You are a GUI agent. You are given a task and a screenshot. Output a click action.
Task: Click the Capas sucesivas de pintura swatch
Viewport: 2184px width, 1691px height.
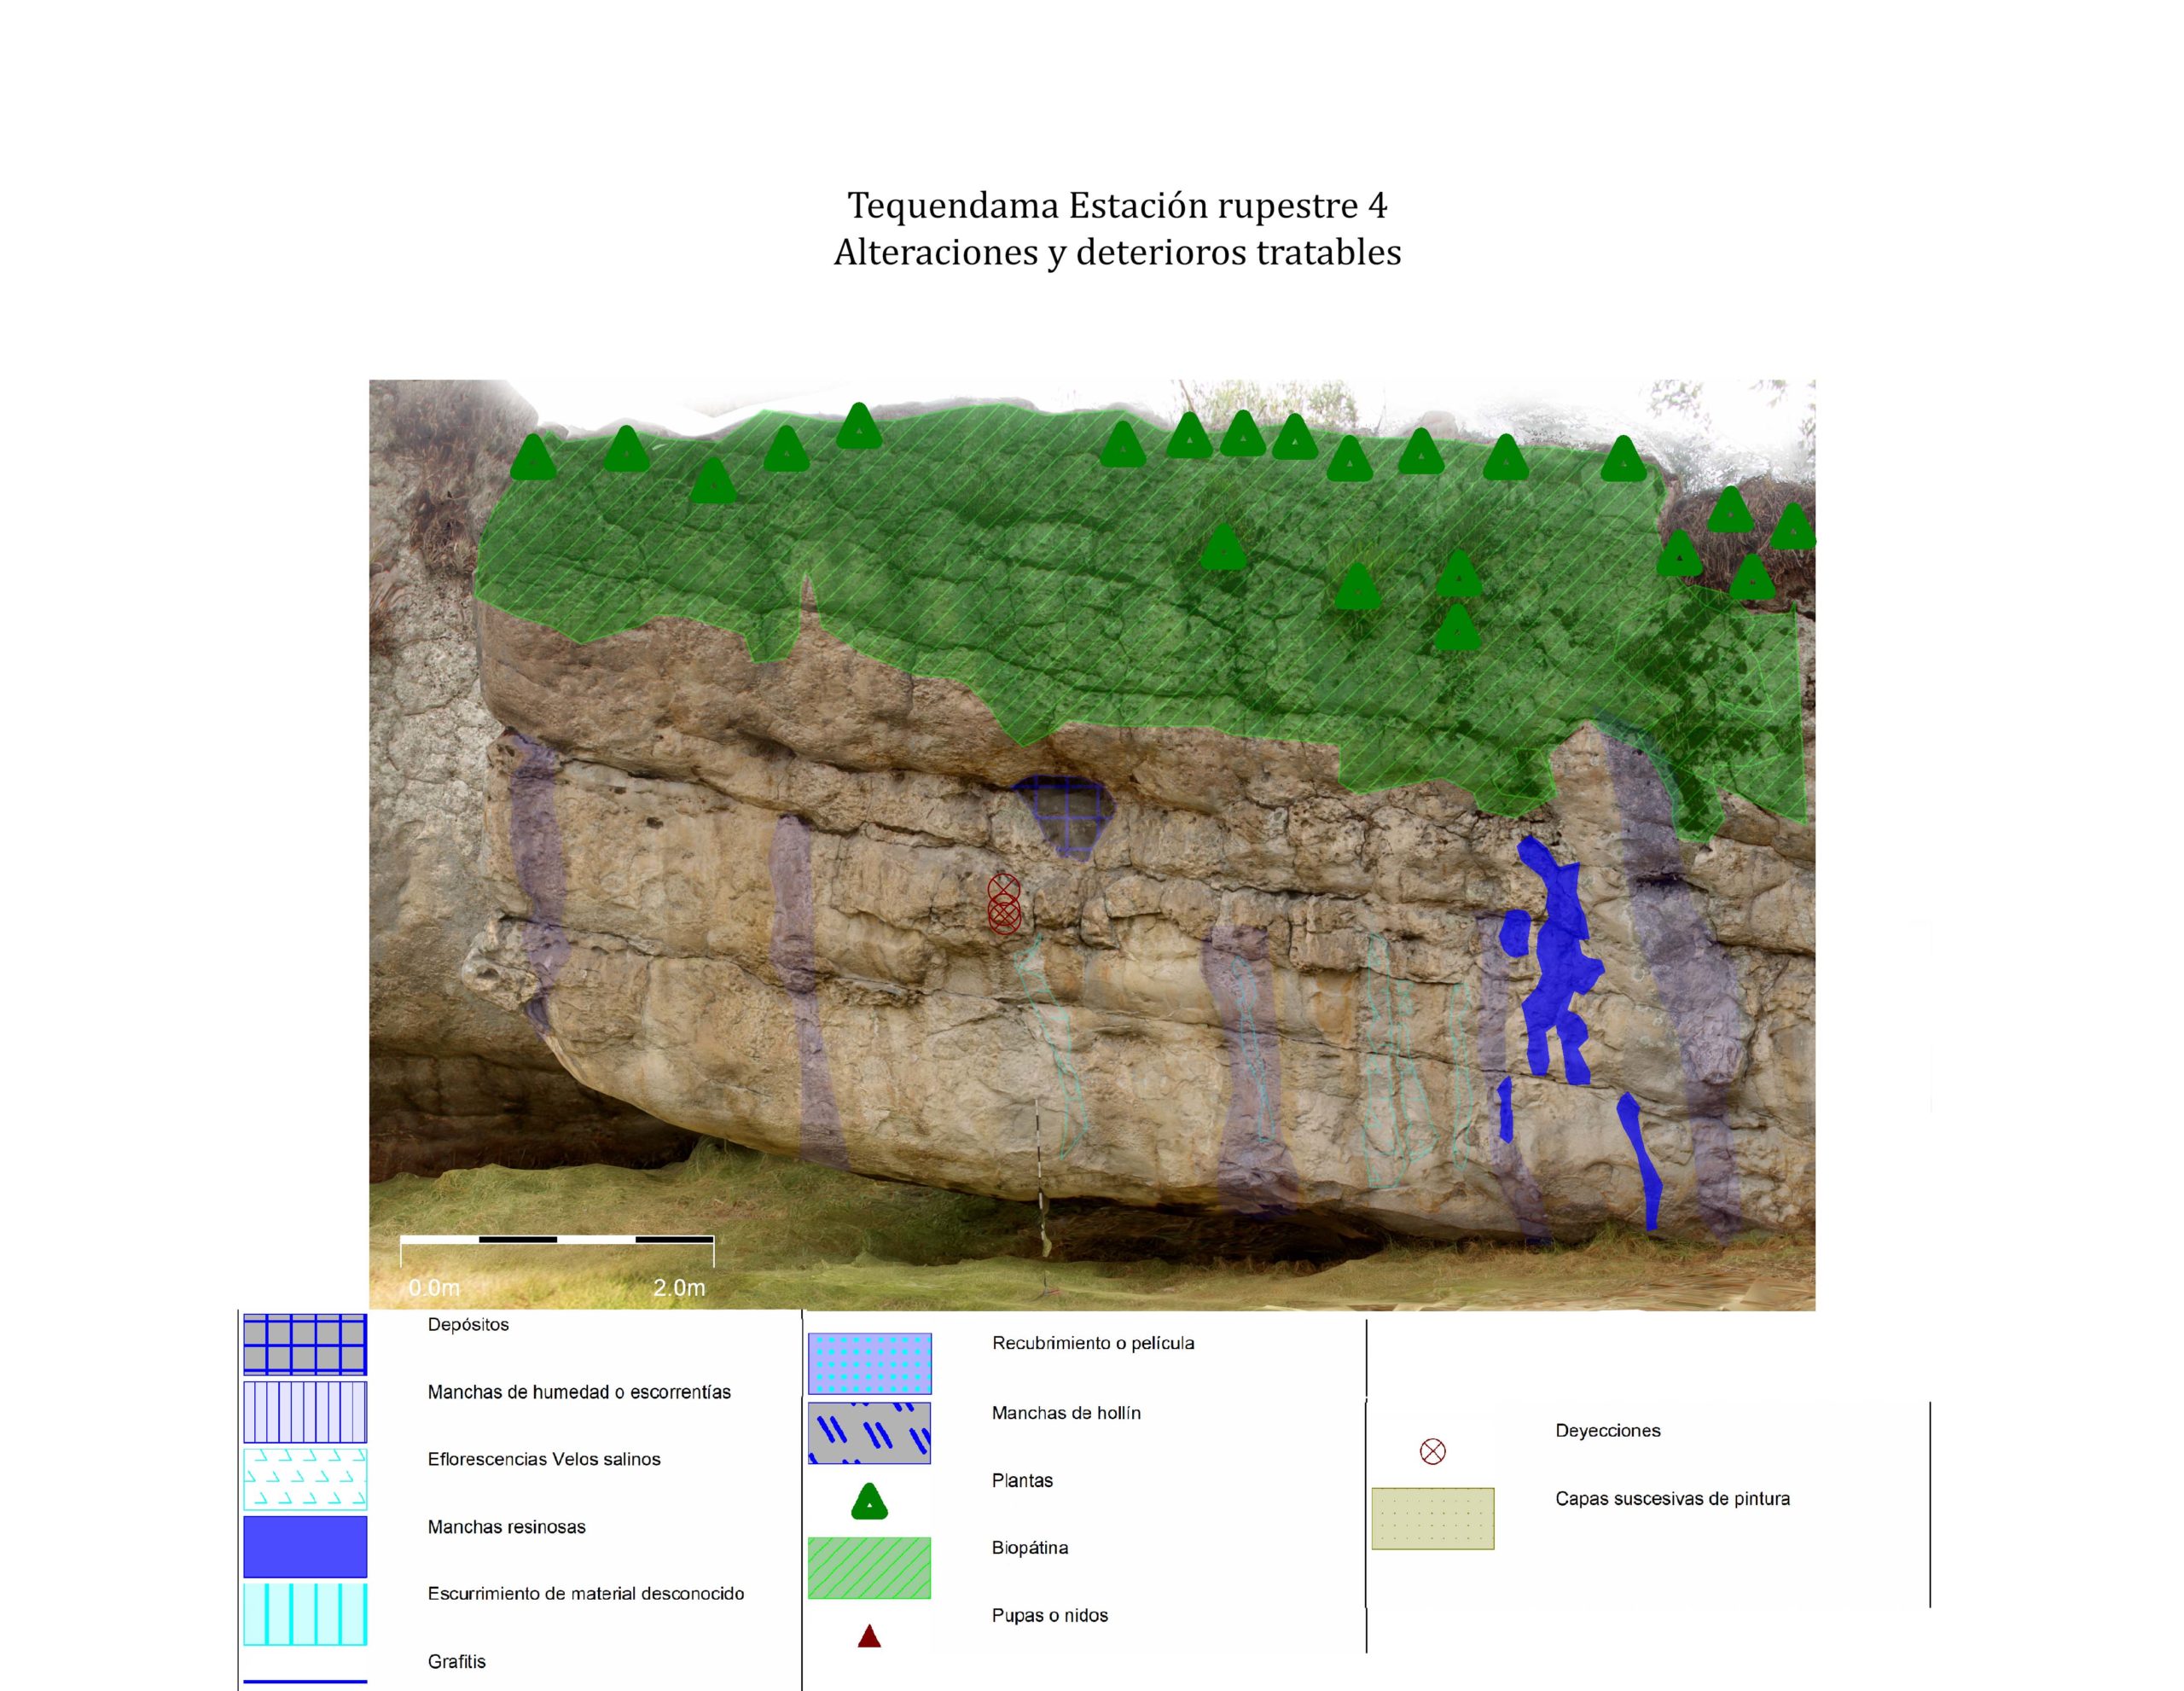(x=1433, y=1519)
